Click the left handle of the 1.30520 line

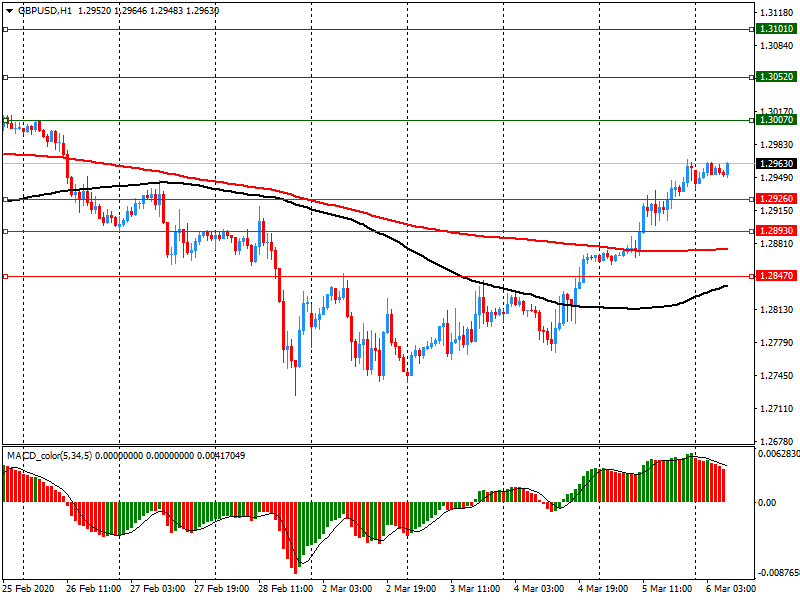tap(6, 78)
